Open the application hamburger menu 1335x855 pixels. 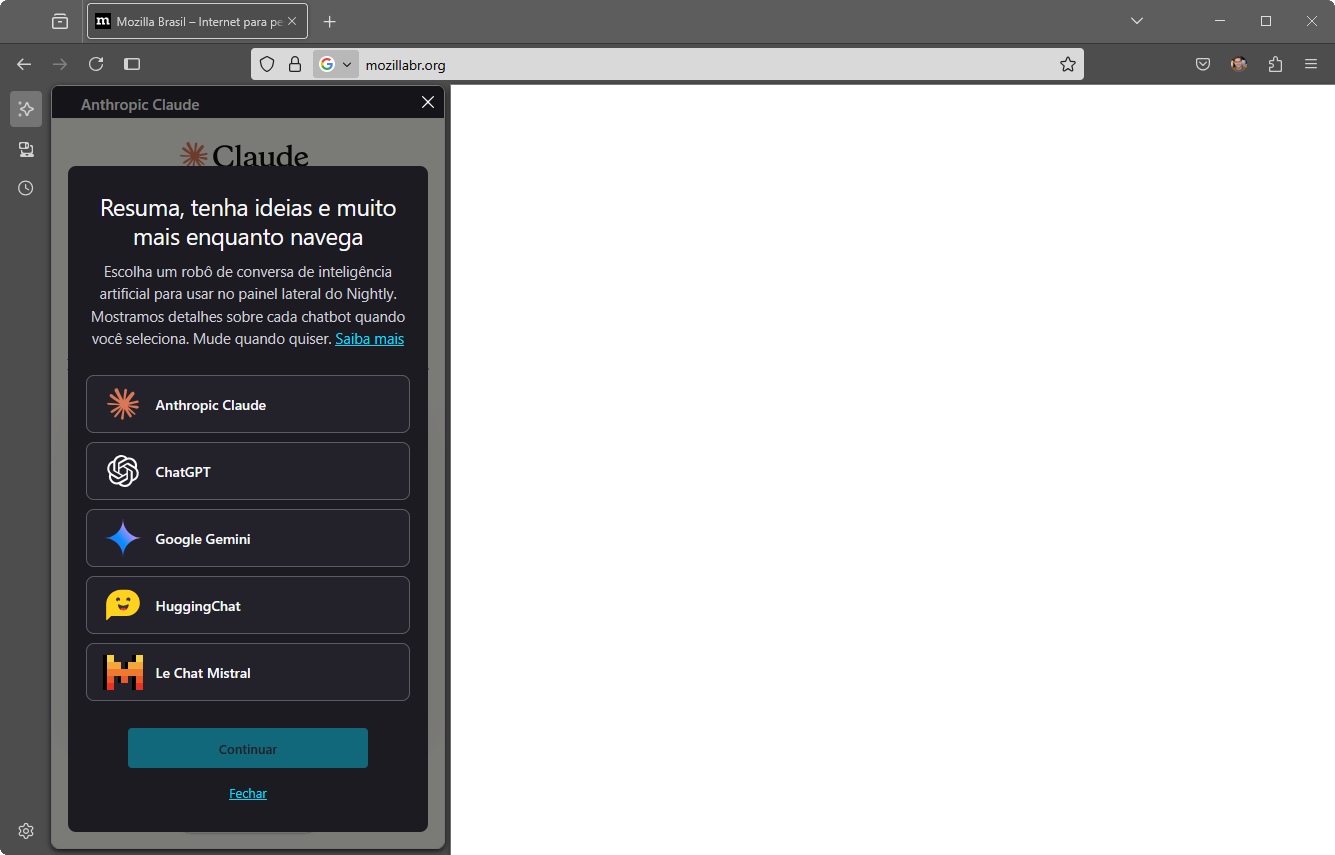point(1311,64)
